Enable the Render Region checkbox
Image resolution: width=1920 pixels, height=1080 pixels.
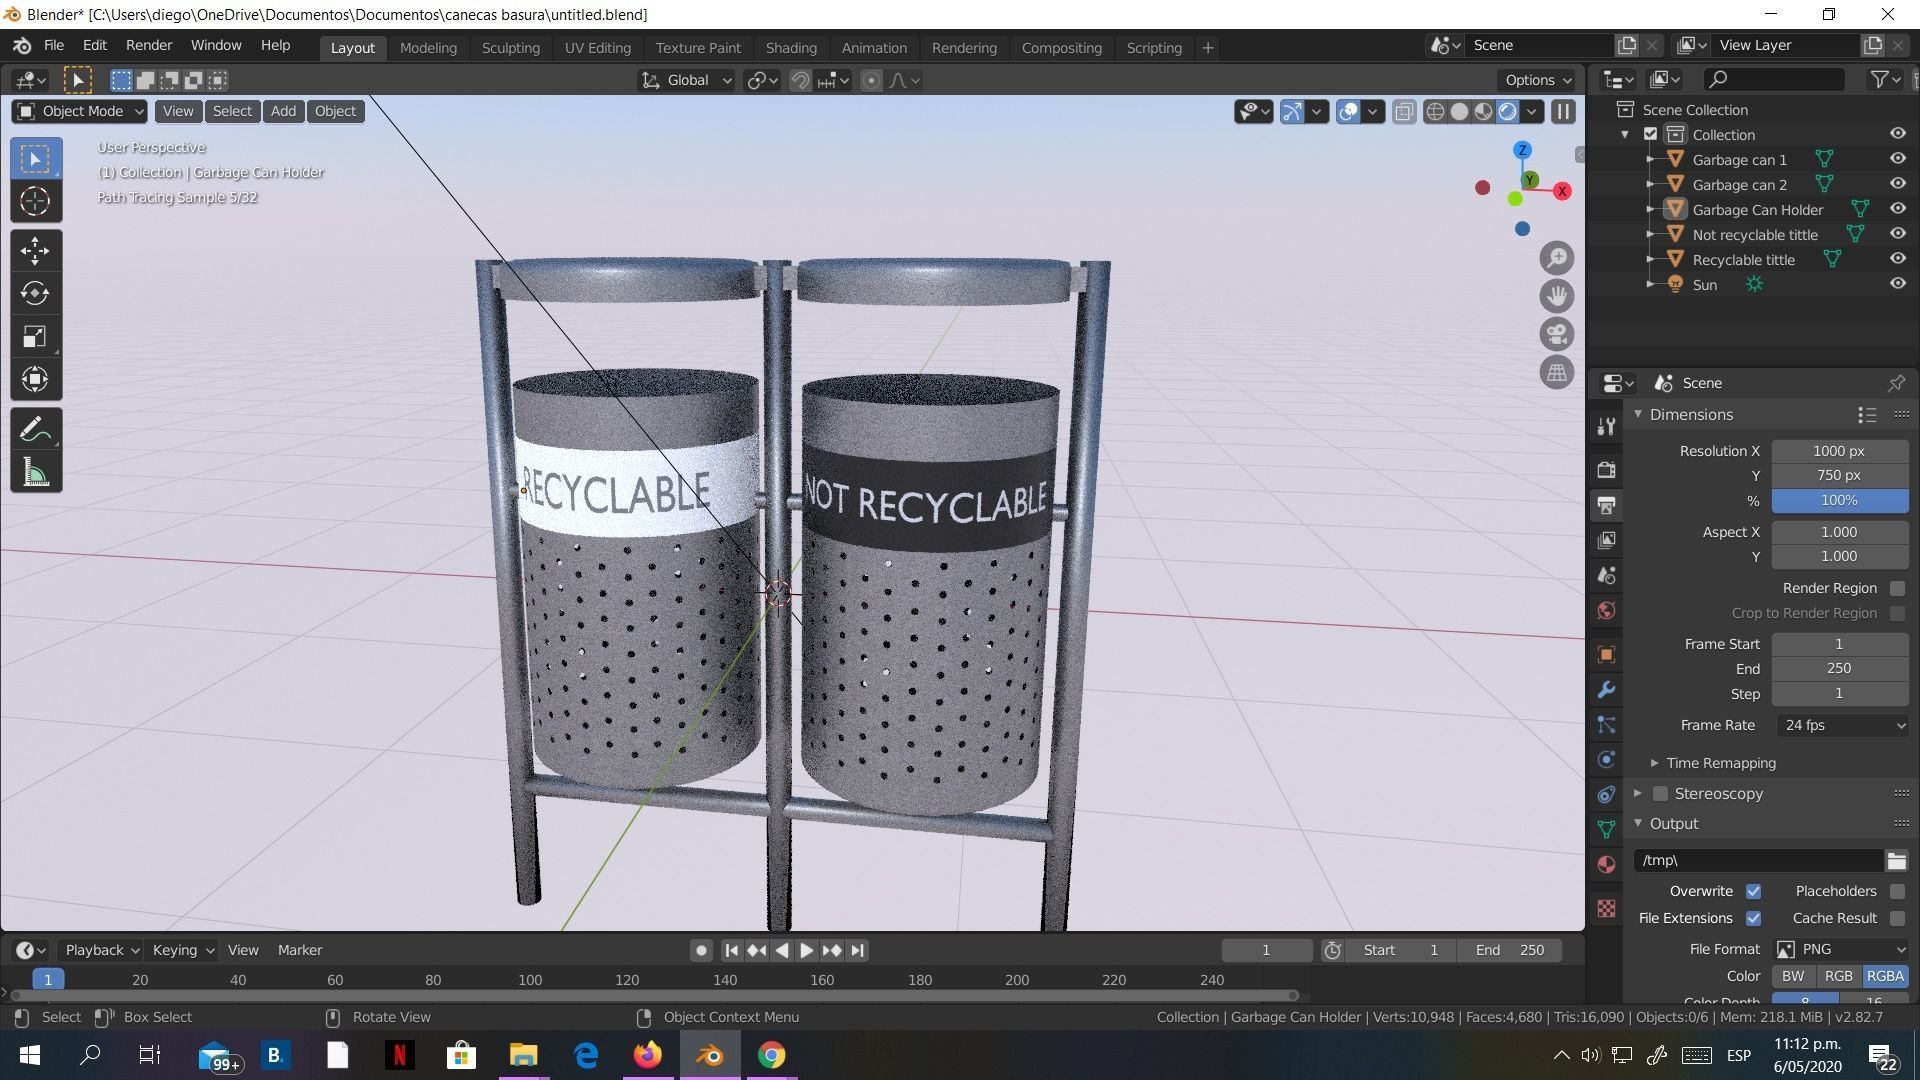coord(1897,588)
